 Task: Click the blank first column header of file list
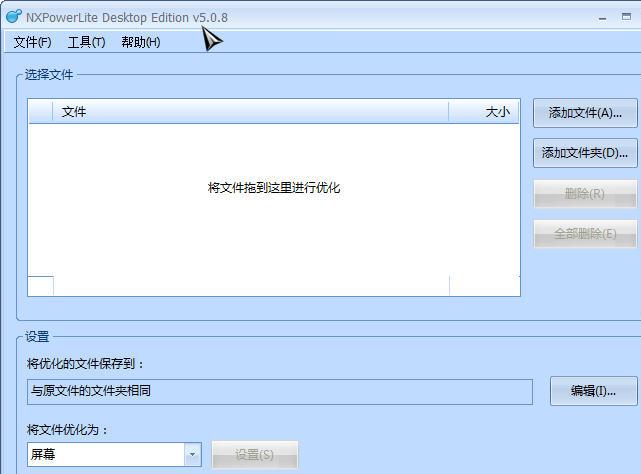pyautogui.click(x=41, y=112)
